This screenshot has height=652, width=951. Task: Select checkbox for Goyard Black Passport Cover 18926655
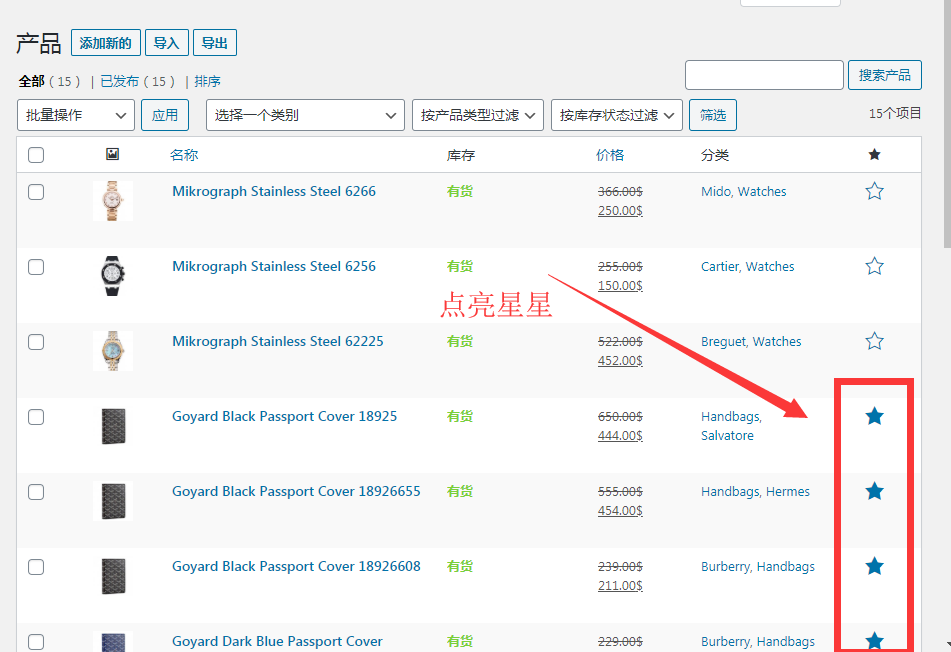click(36, 492)
